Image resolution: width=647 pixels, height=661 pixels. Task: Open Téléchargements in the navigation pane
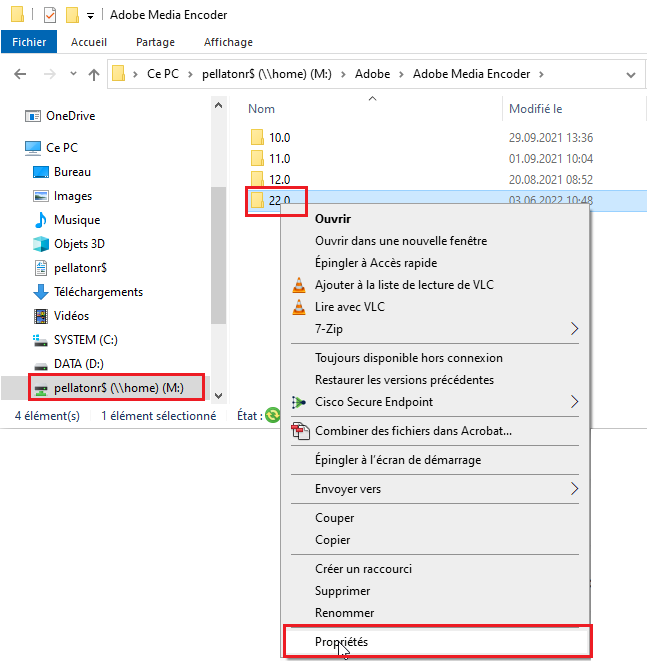point(88,292)
